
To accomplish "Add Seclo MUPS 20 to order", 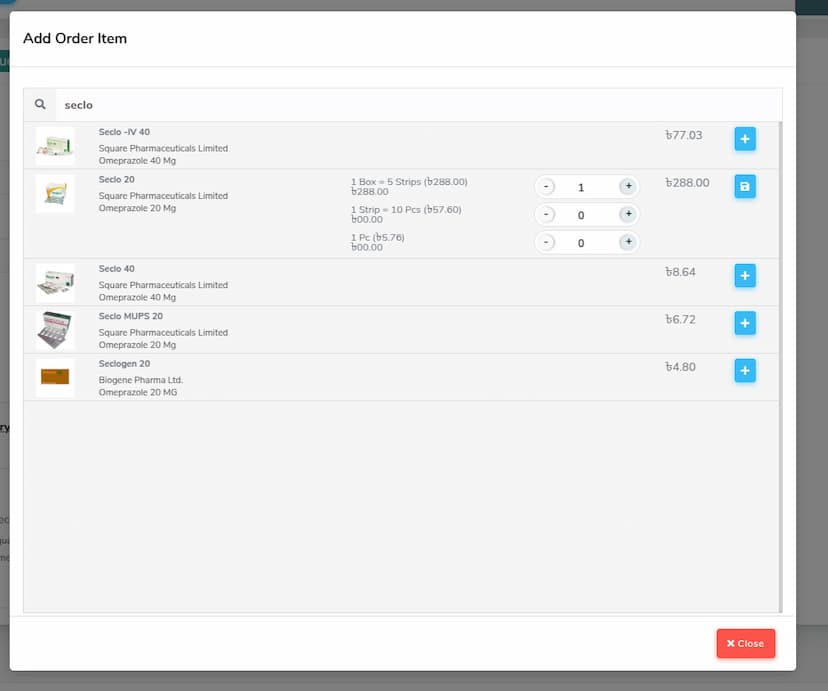I will pos(745,323).
